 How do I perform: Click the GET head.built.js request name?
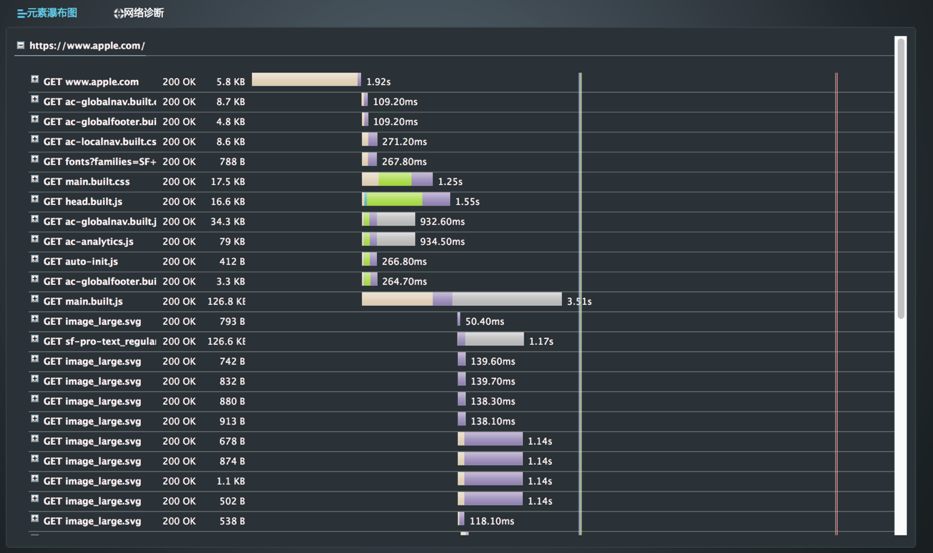[x=83, y=202]
